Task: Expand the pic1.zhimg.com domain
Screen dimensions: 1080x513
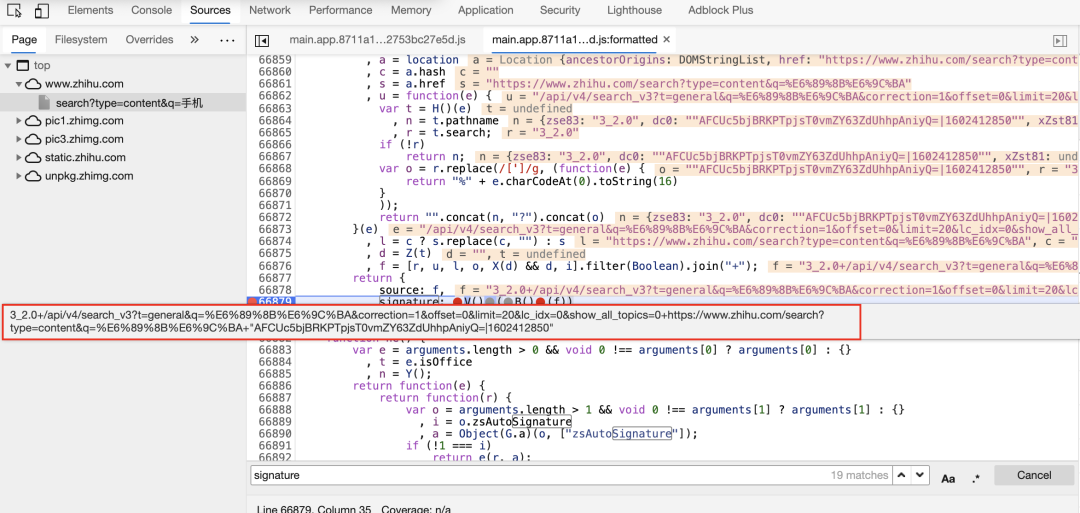Action: [21, 121]
